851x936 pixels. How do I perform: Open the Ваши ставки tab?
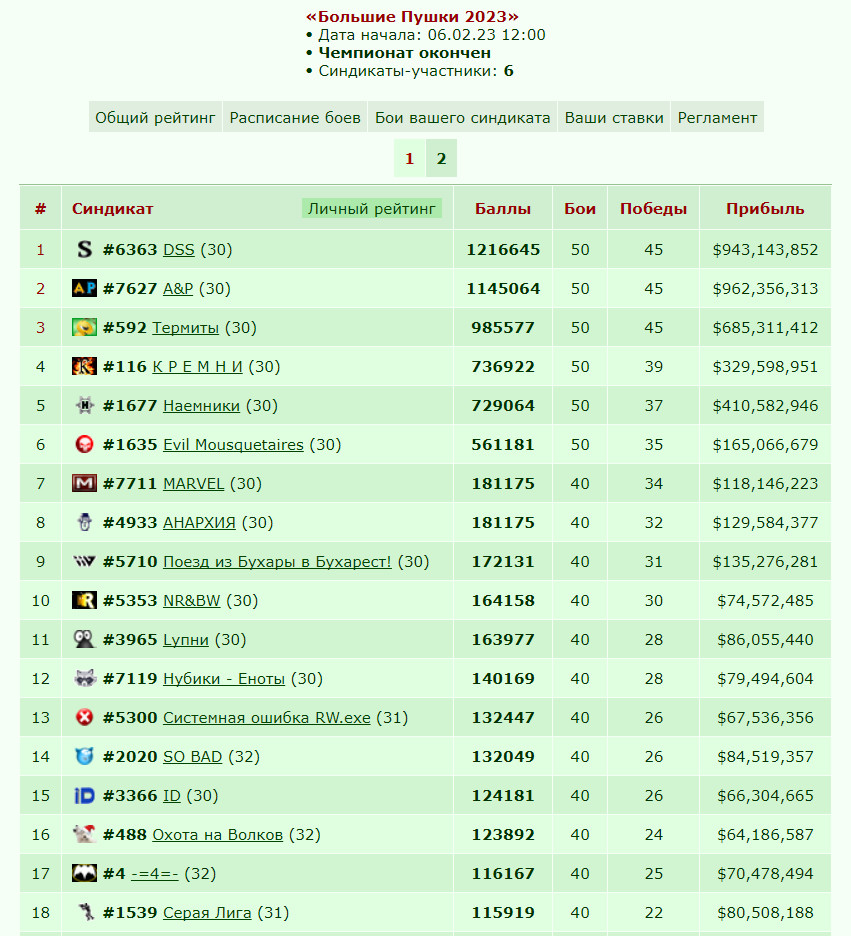(x=614, y=118)
